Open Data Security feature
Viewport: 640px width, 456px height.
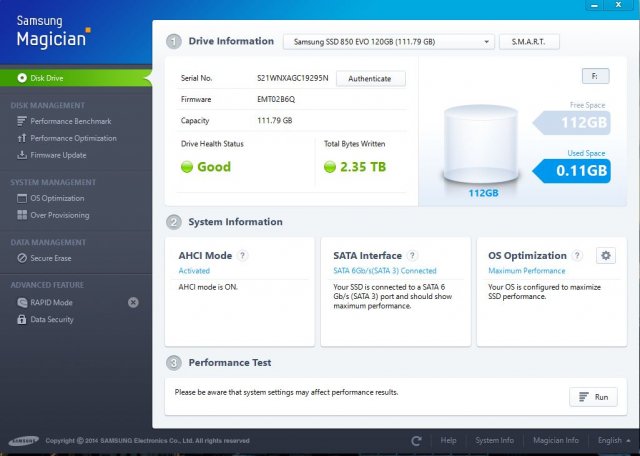coord(52,319)
